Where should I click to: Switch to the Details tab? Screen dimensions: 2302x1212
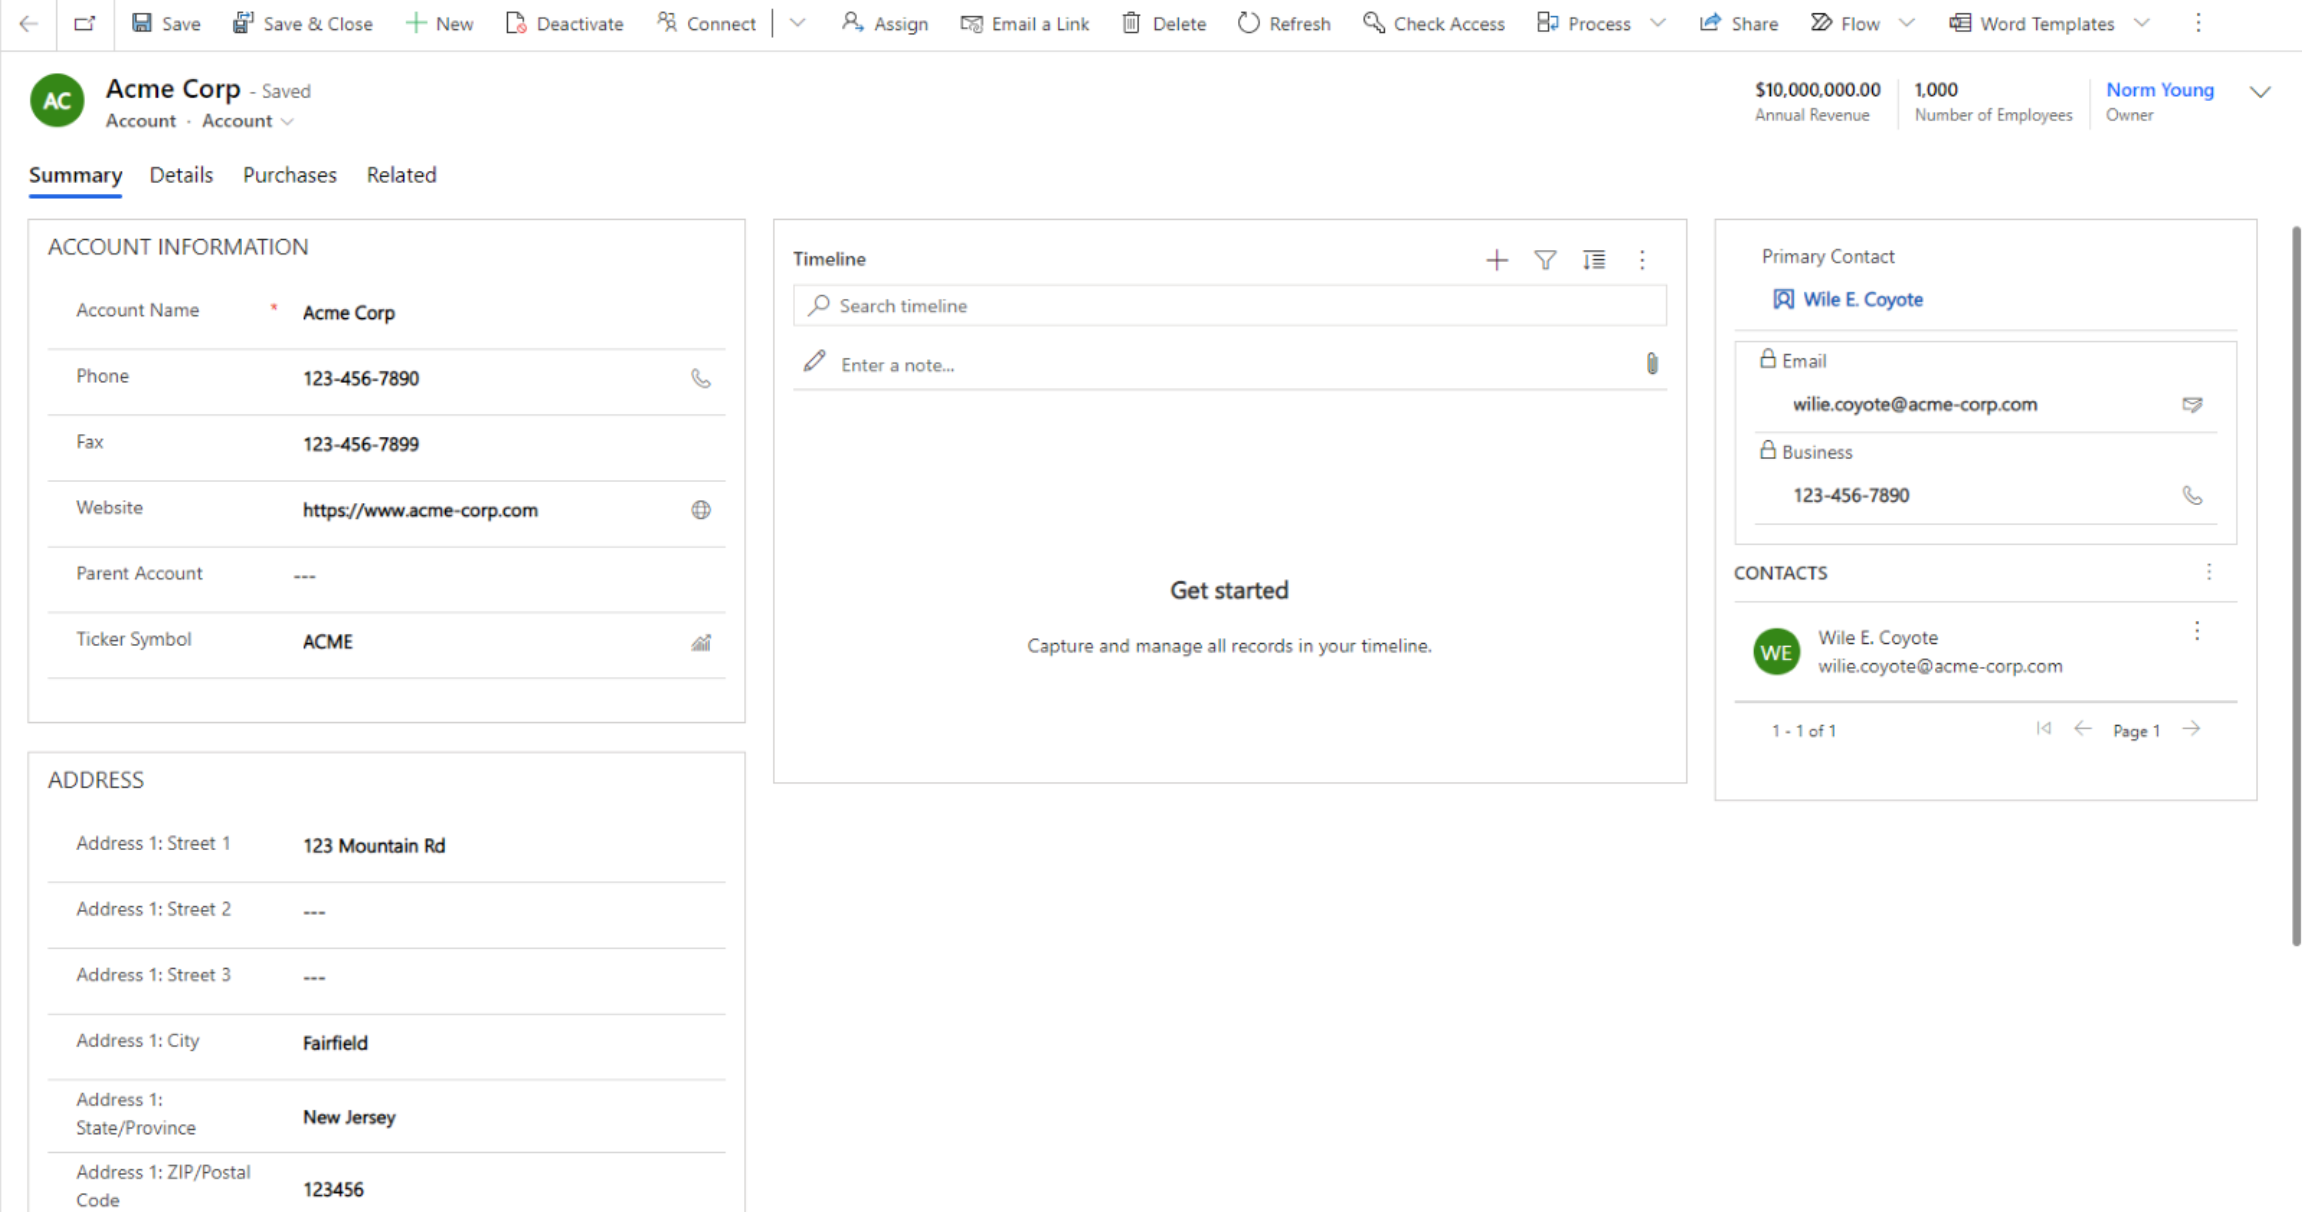pos(181,175)
